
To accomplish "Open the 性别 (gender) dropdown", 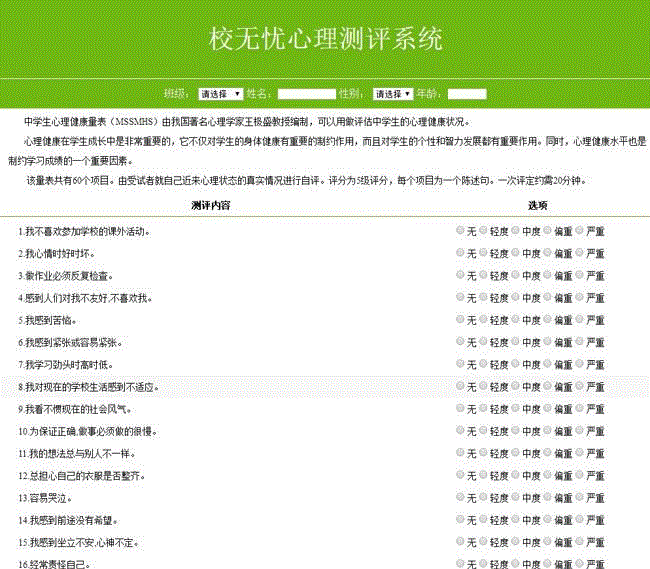I will [x=392, y=94].
